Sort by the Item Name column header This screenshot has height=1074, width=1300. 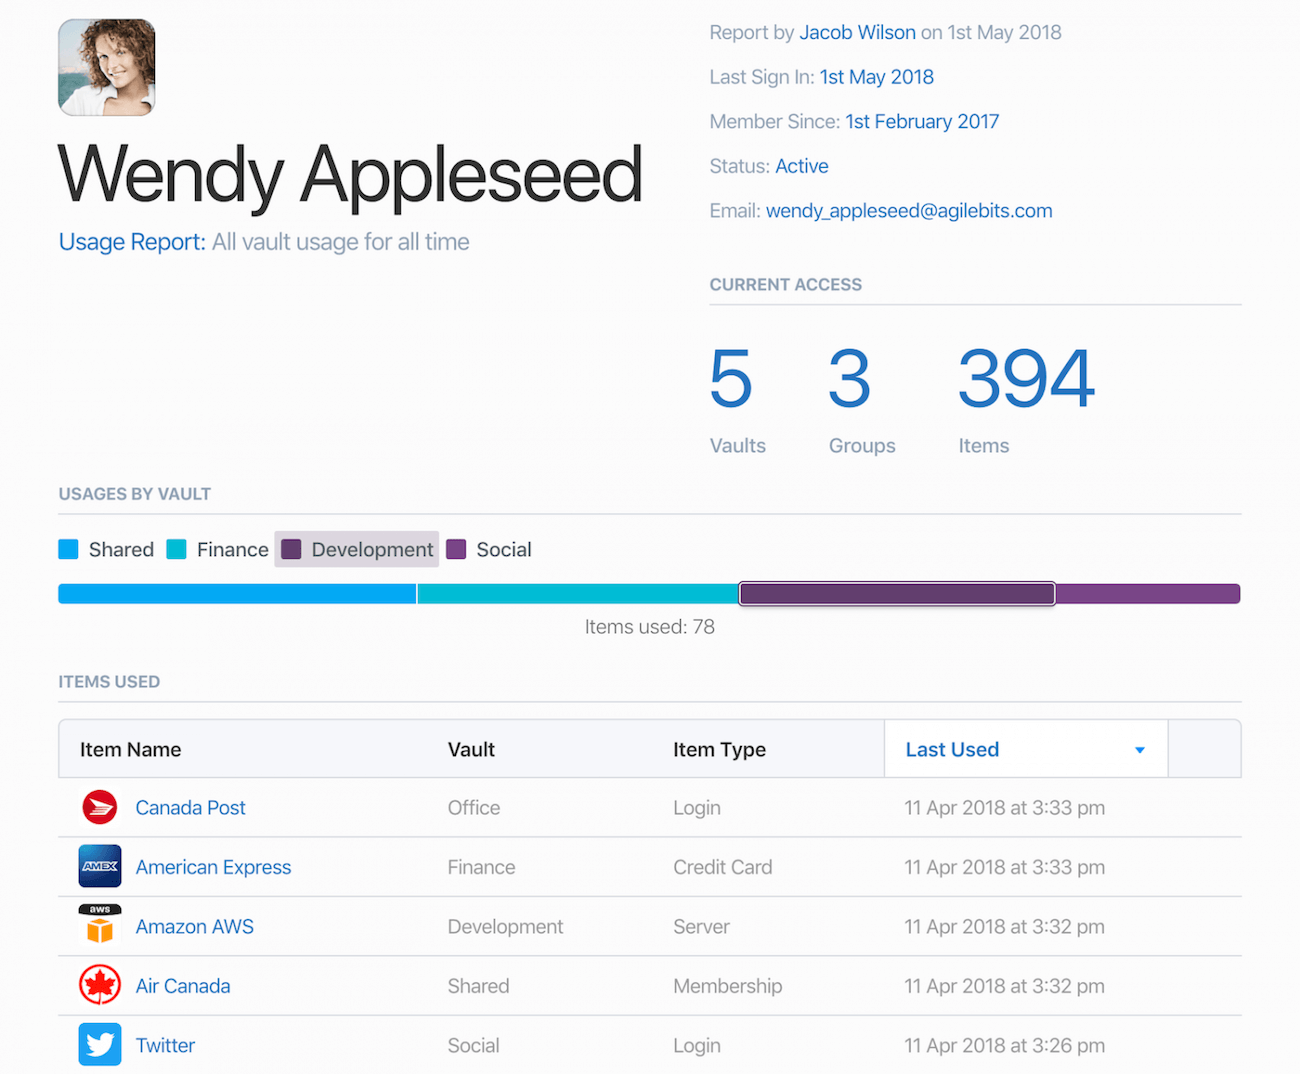click(130, 748)
